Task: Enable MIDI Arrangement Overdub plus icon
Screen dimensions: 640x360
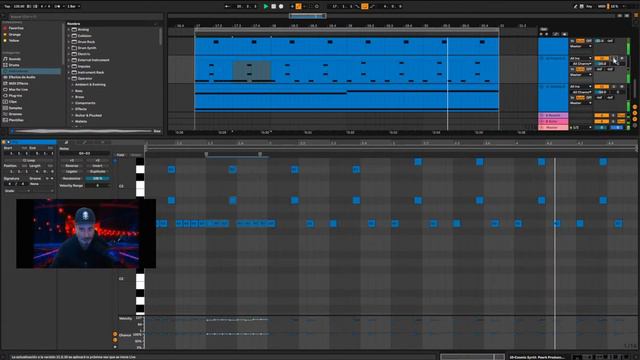Action: point(292,6)
